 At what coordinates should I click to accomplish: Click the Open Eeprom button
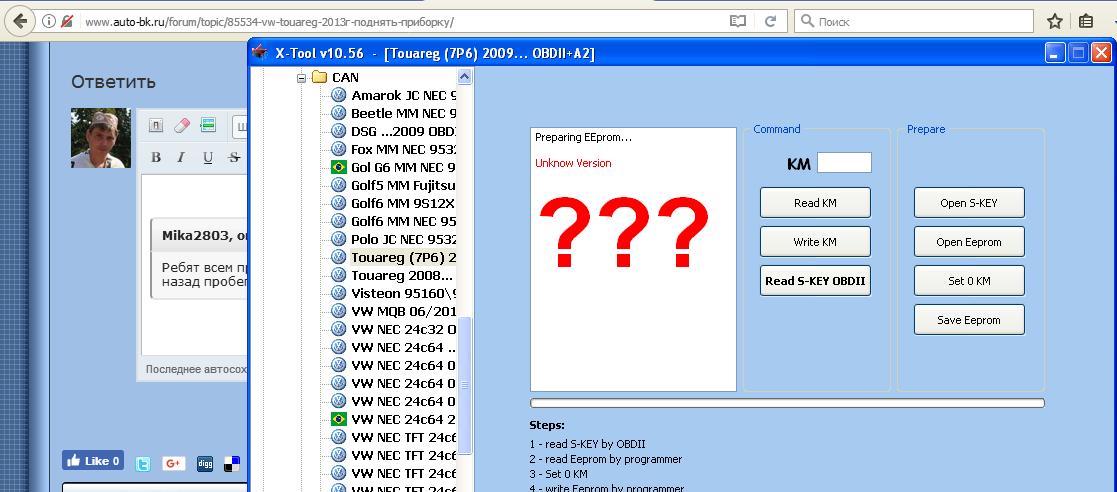pyautogui.click(x=969, y=242)
